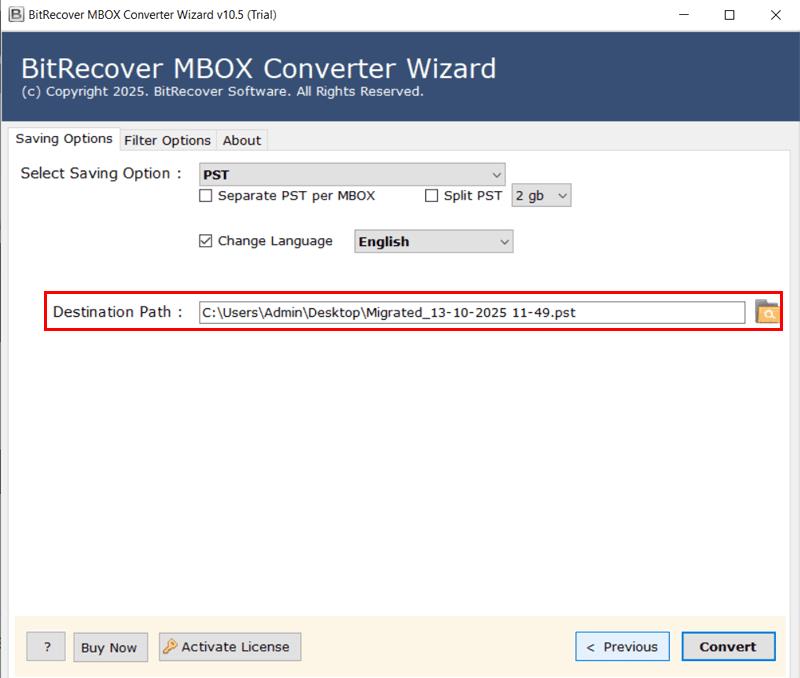800x678 pixels.
Task: Expand the Select Saving Option PST dropdown
Action: pyautogui.click(x=352, y=174)
